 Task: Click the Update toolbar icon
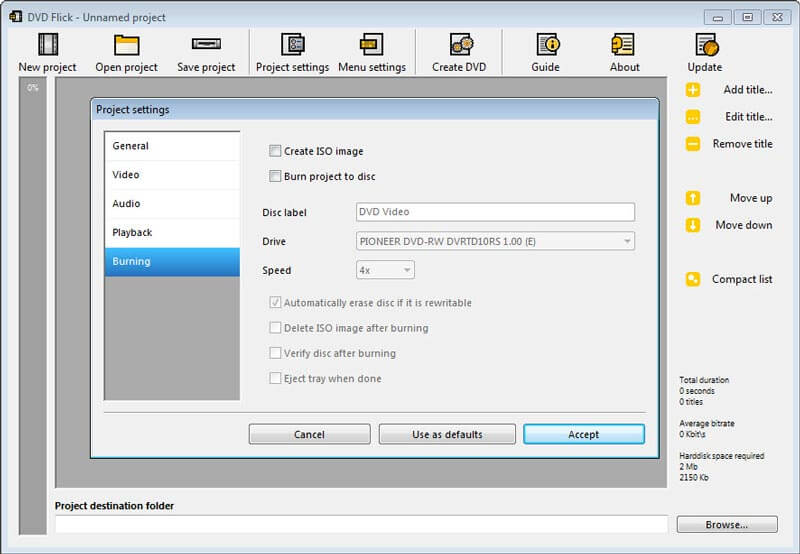pyautogui.click(x=705, y=45)
